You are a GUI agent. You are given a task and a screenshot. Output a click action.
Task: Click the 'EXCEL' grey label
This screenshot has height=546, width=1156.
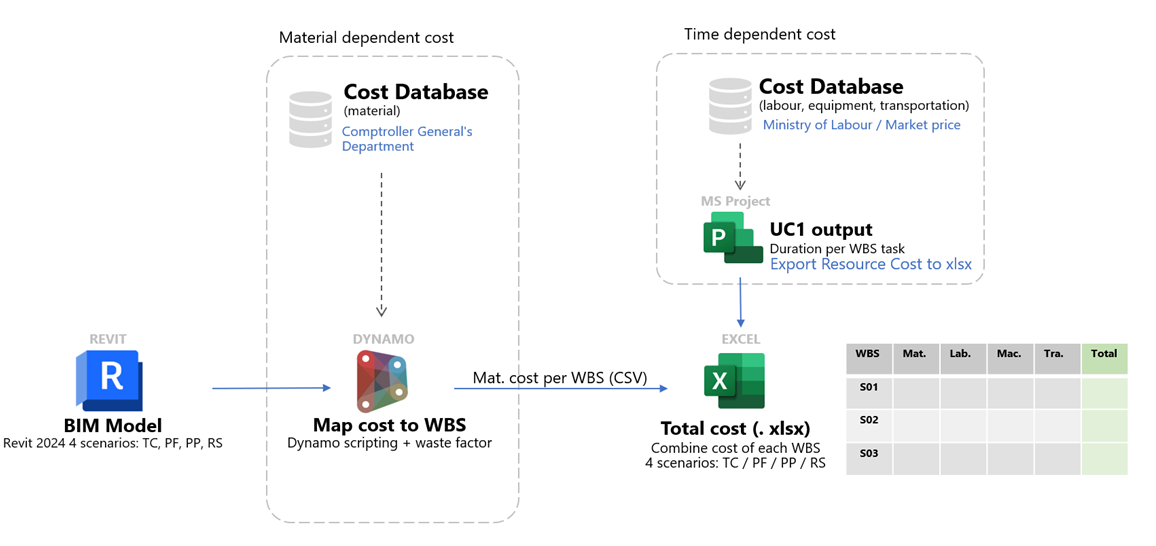point(742,340)
